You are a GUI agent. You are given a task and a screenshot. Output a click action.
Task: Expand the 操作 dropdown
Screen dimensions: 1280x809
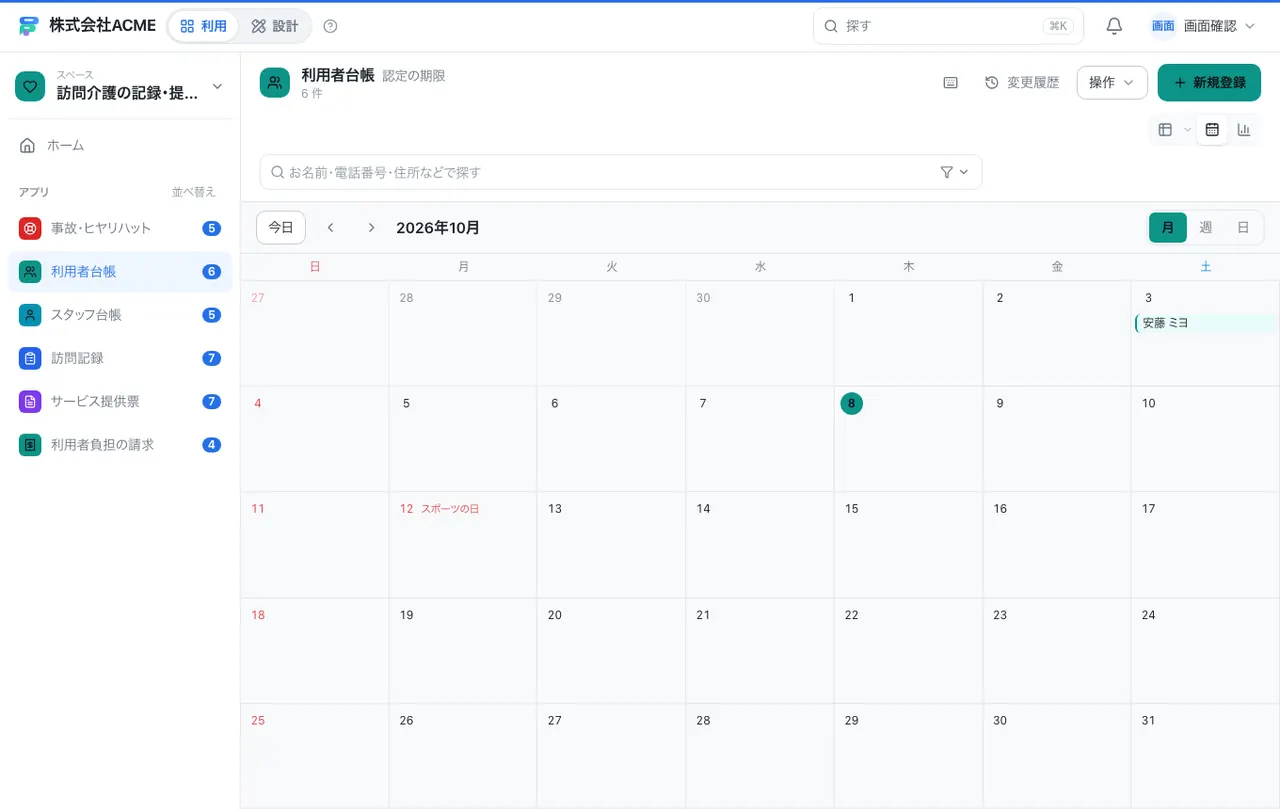[x=1112, y=82]
